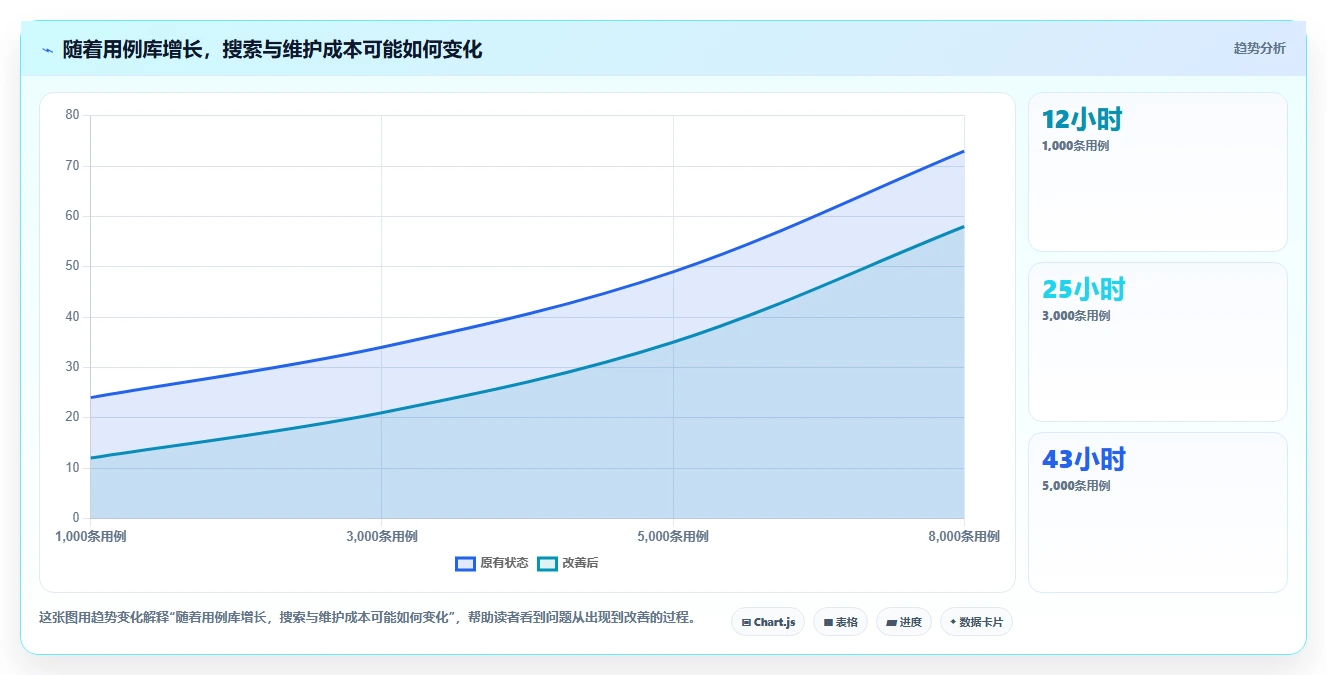Click the 70 y-axis value
This screenshot has width=1327, height=675.
click(72, 166)
